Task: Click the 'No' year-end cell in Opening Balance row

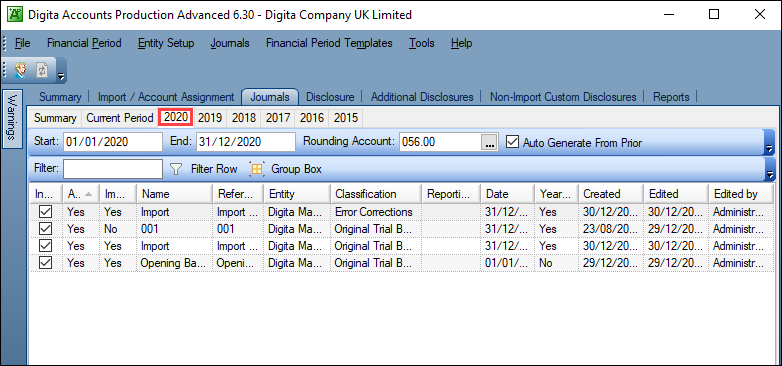Action: click(x=556, y=263)
